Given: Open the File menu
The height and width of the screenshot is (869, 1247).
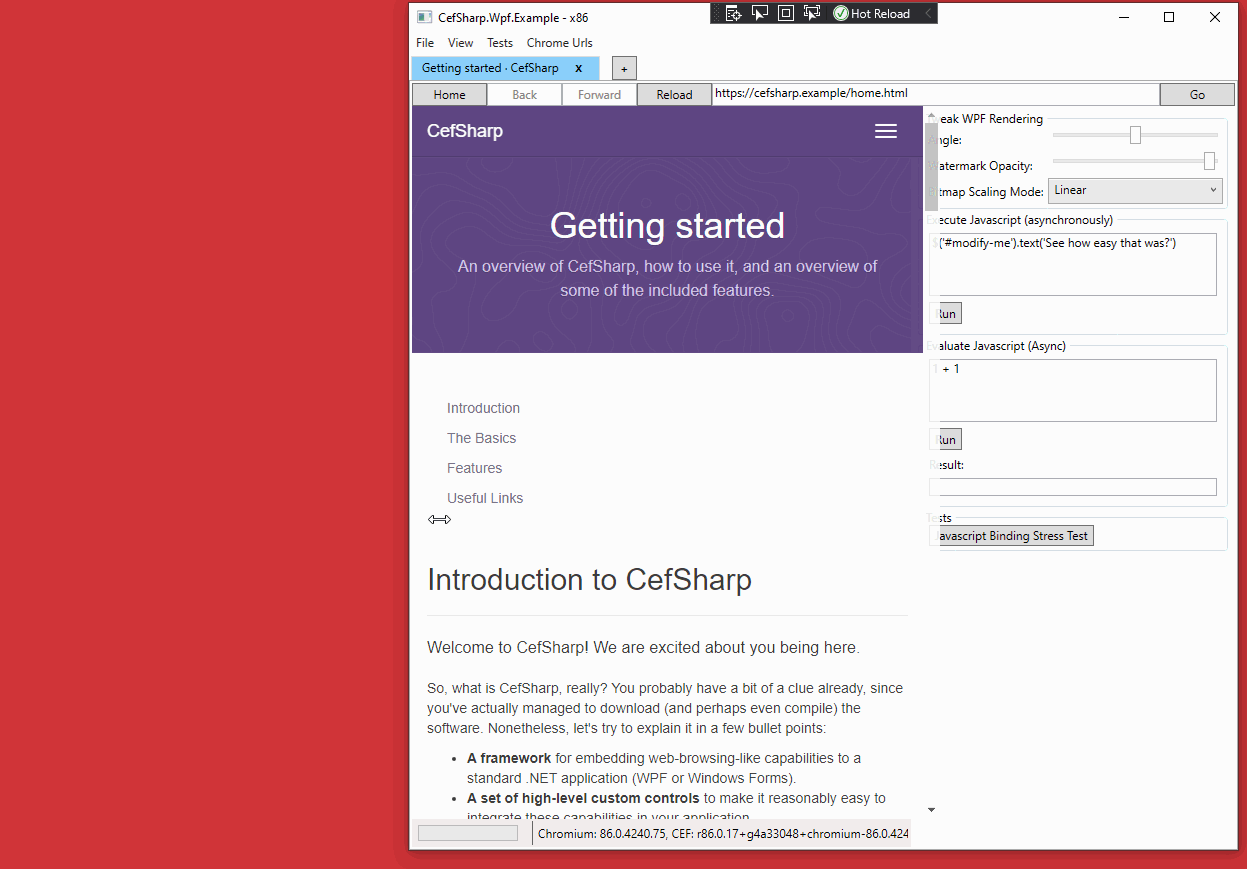Looking at the screenshot, I should tap(424, 43).
